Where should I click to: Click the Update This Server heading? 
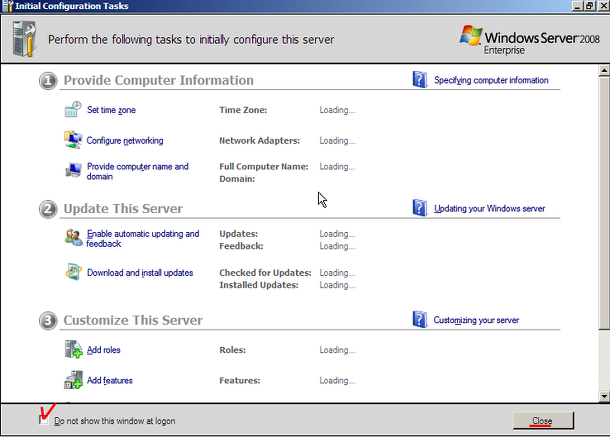click(x=123, y=209)
